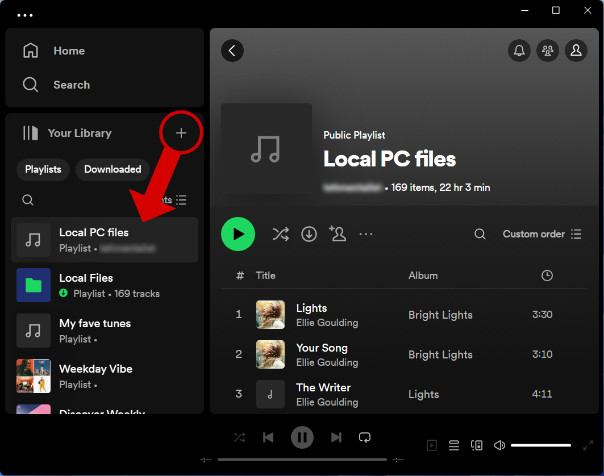Open the play queue
The width and height of the screenshot is (604, 476).
click(454, 446)
